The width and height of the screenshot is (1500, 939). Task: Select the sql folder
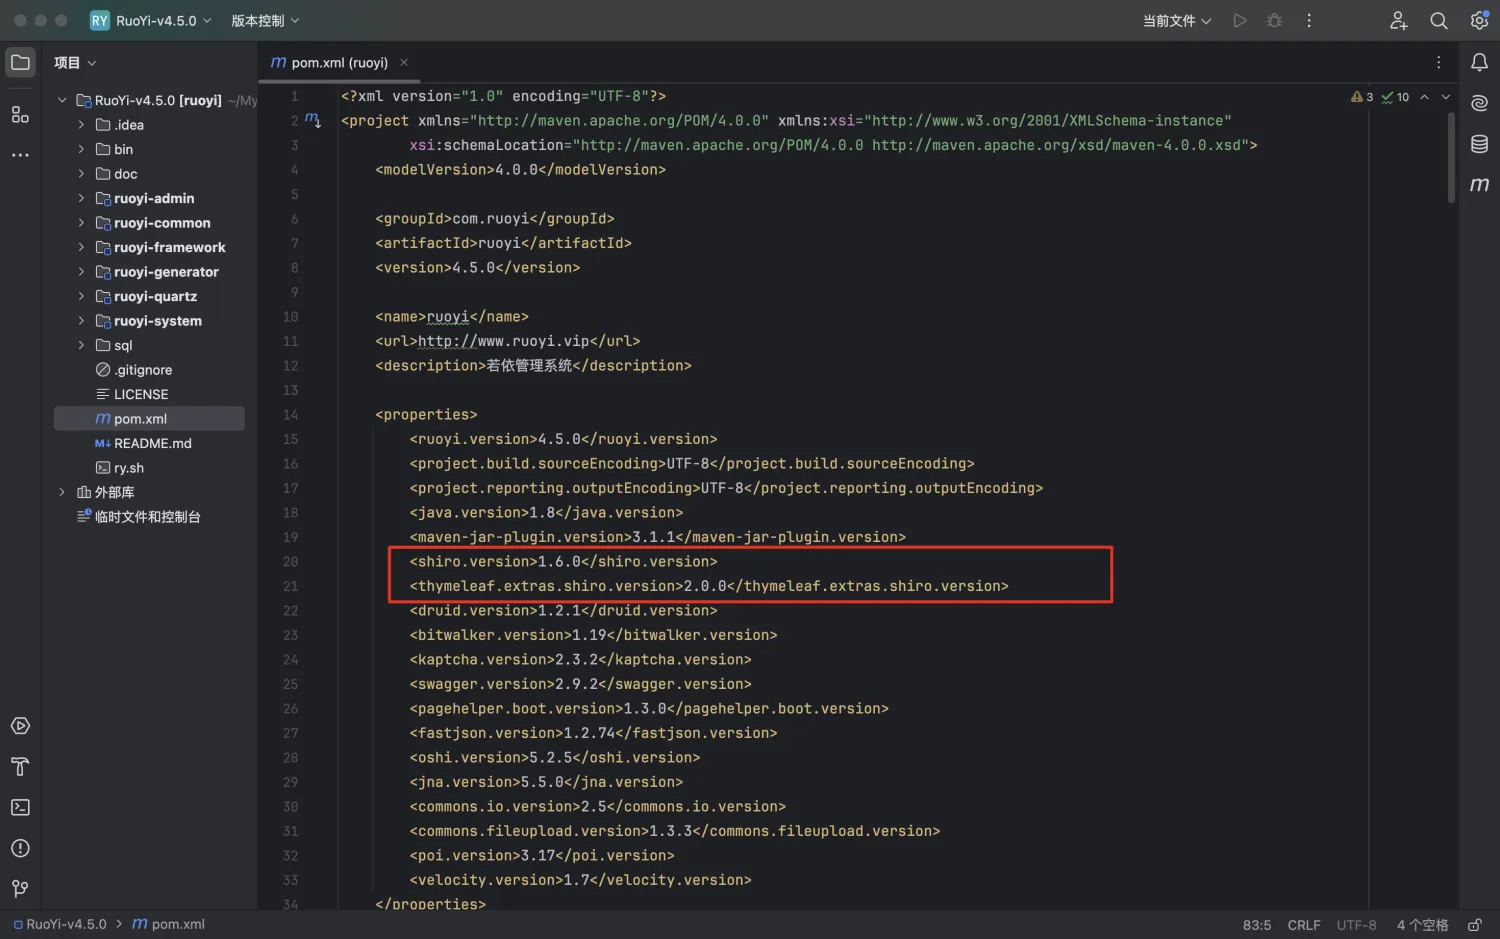click(122, 345)
